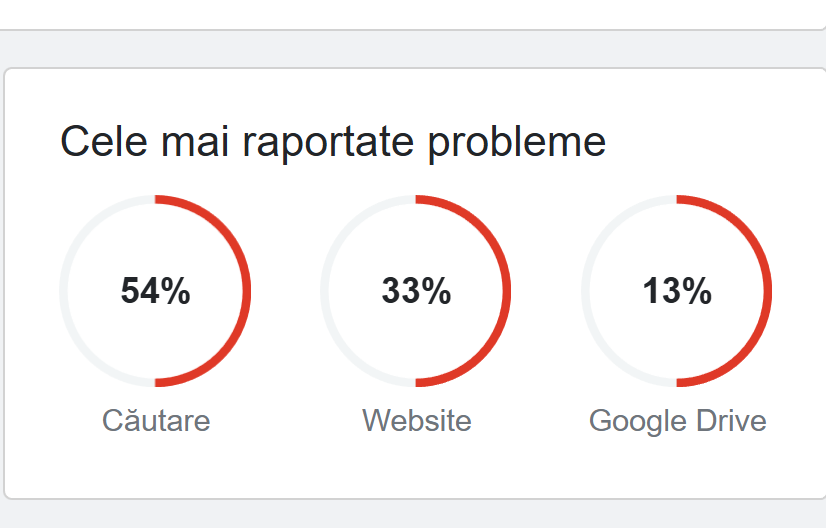Click the gray arc of Google Drive chart
The width and height of the screenshot is (826, 528).
(586, 291)
